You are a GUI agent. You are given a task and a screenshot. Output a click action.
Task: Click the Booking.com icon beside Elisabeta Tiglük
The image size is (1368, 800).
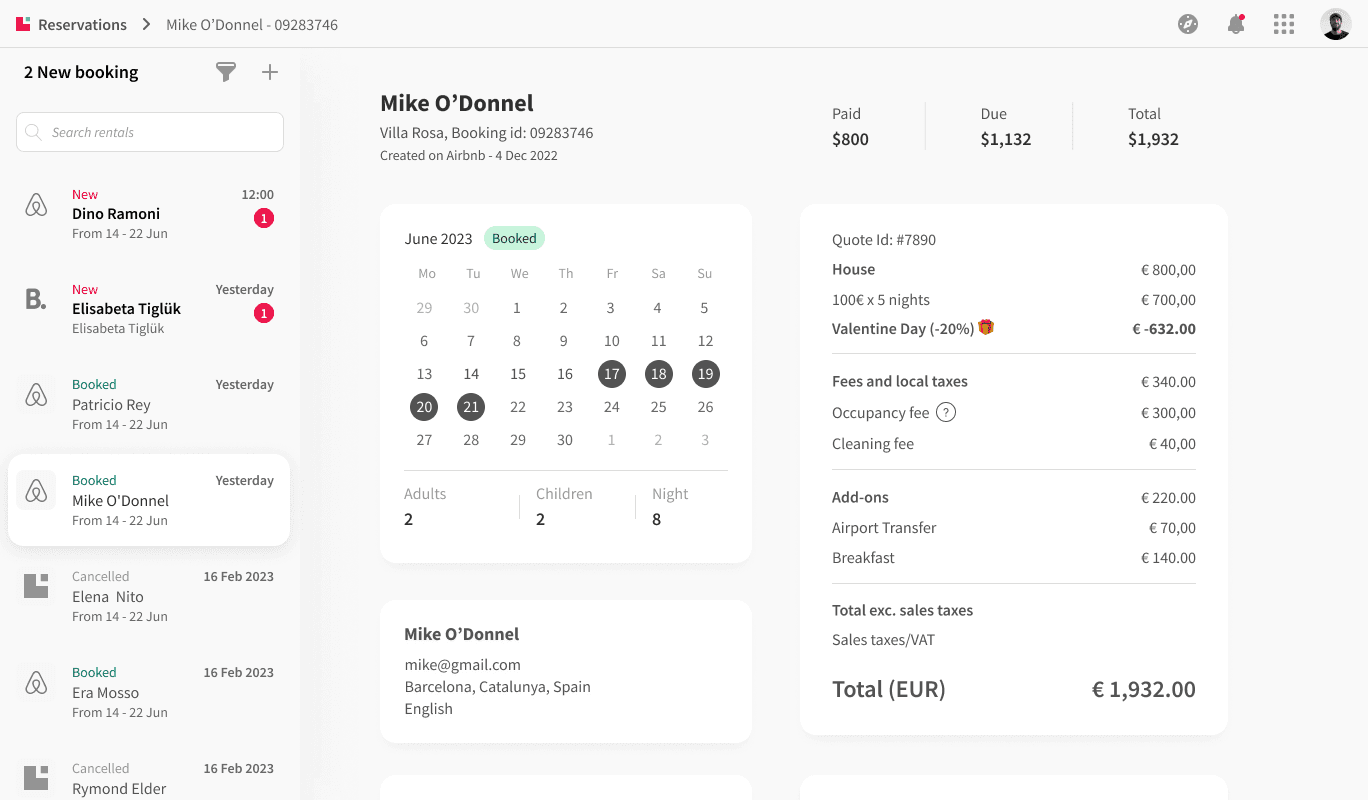pyautogui.click(x=36, y=298)
